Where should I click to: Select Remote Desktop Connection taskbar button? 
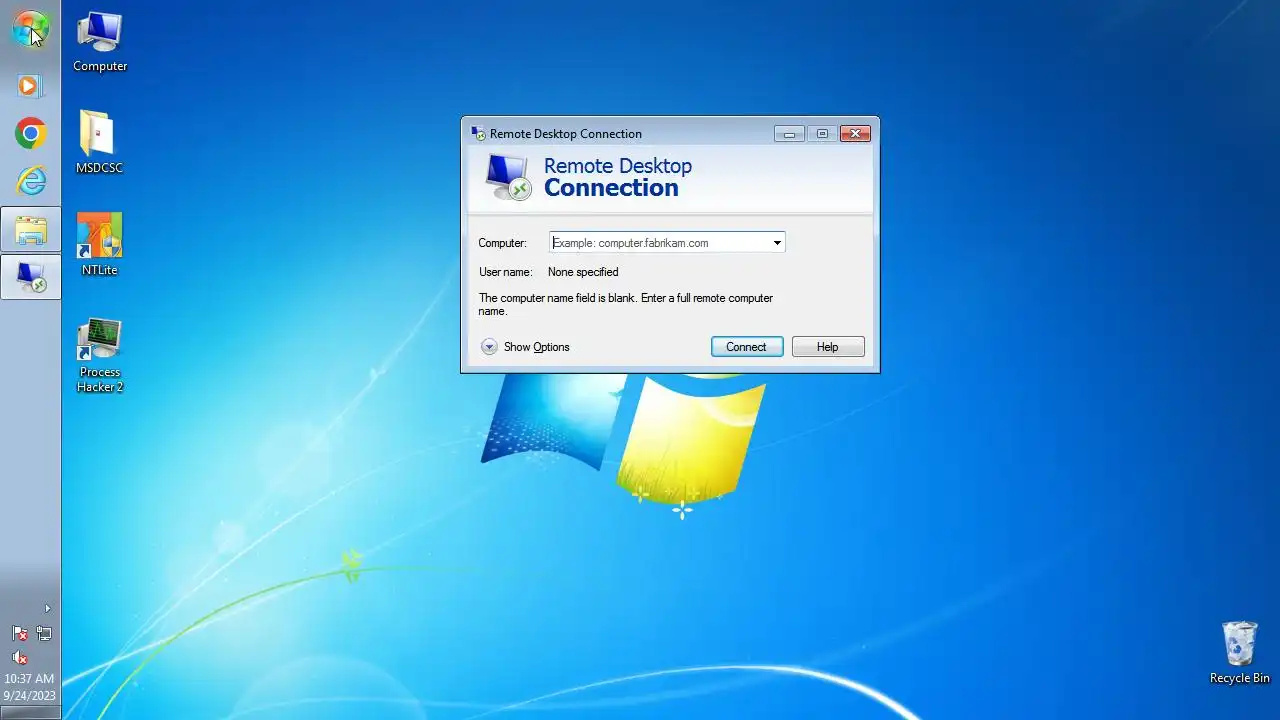click(30, 277)
